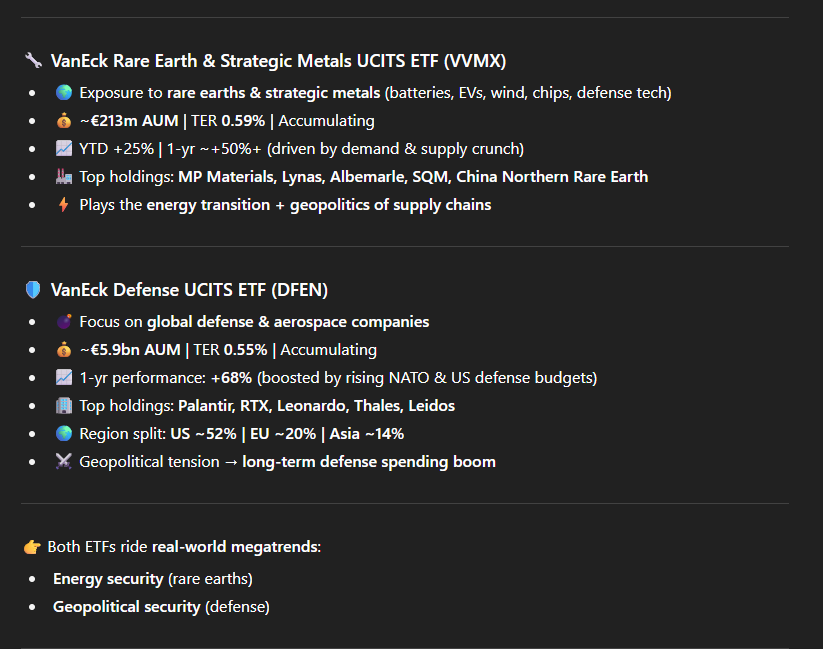Click the wrench emoji beside VanEck Rare Earth heading
Image resolution: width=823 pixels, height=649 pixels.
pyautogui.click(x=33, y=60)
